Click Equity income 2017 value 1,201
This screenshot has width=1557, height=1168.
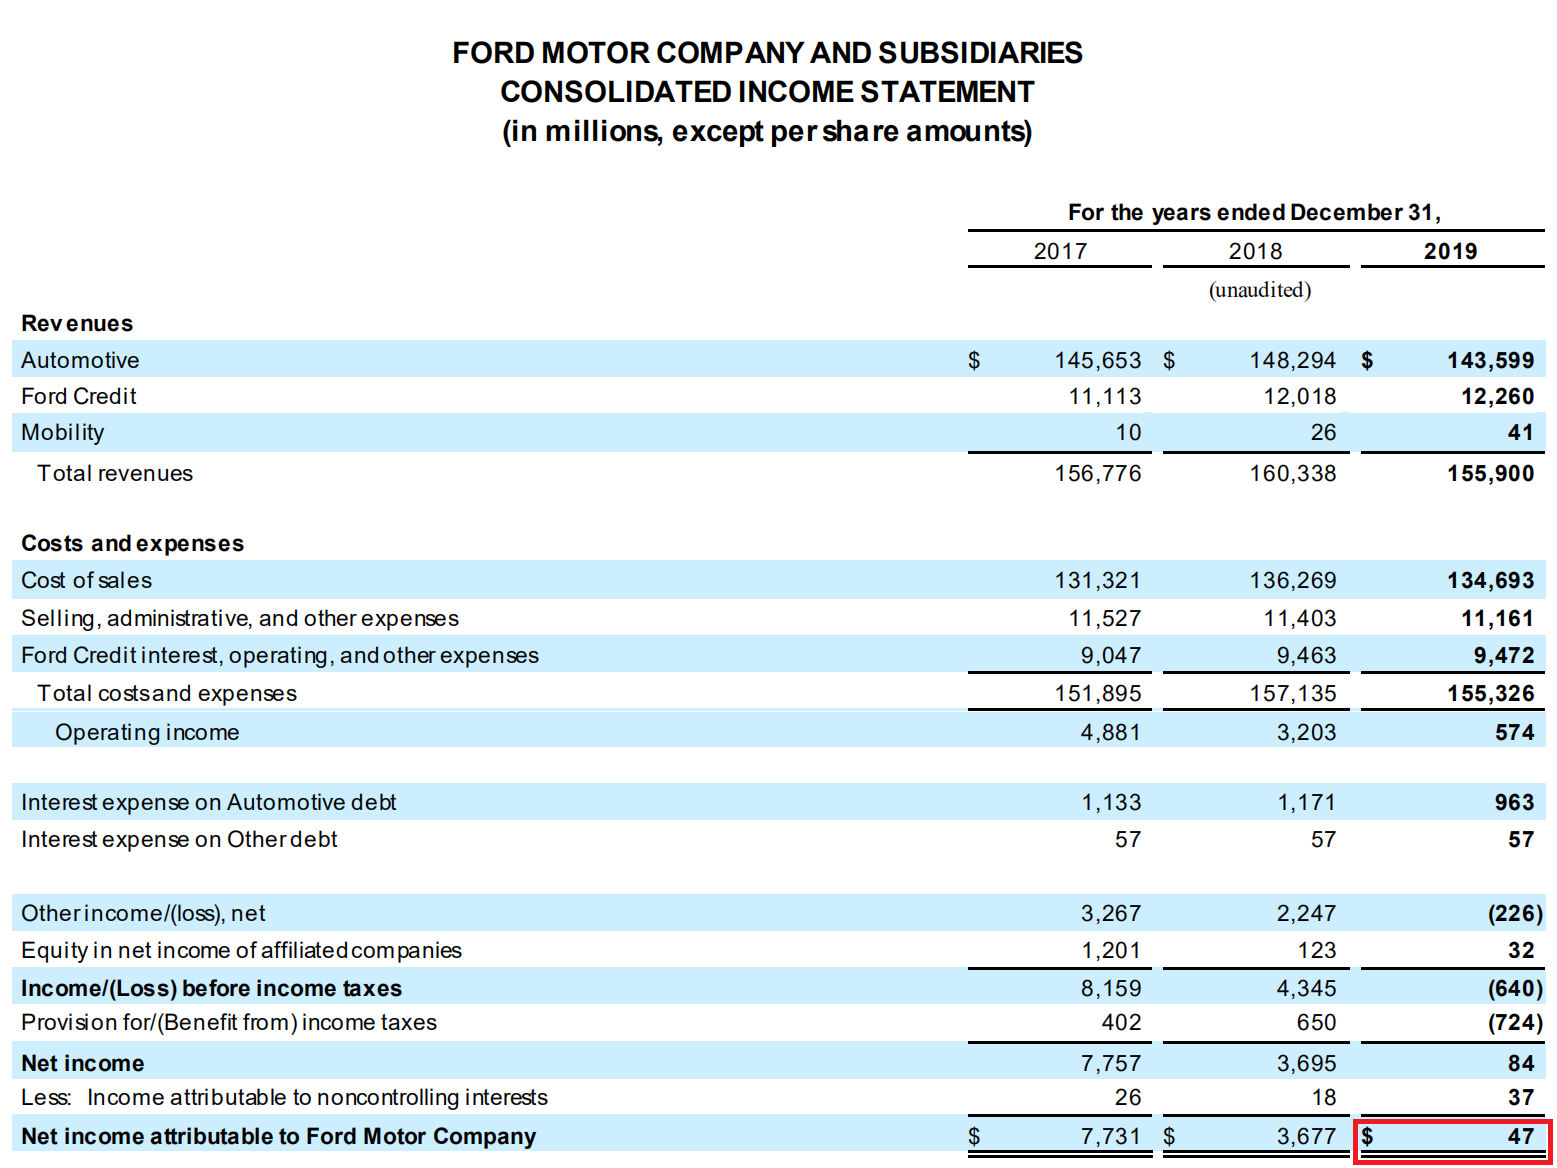coord(1111,950)
